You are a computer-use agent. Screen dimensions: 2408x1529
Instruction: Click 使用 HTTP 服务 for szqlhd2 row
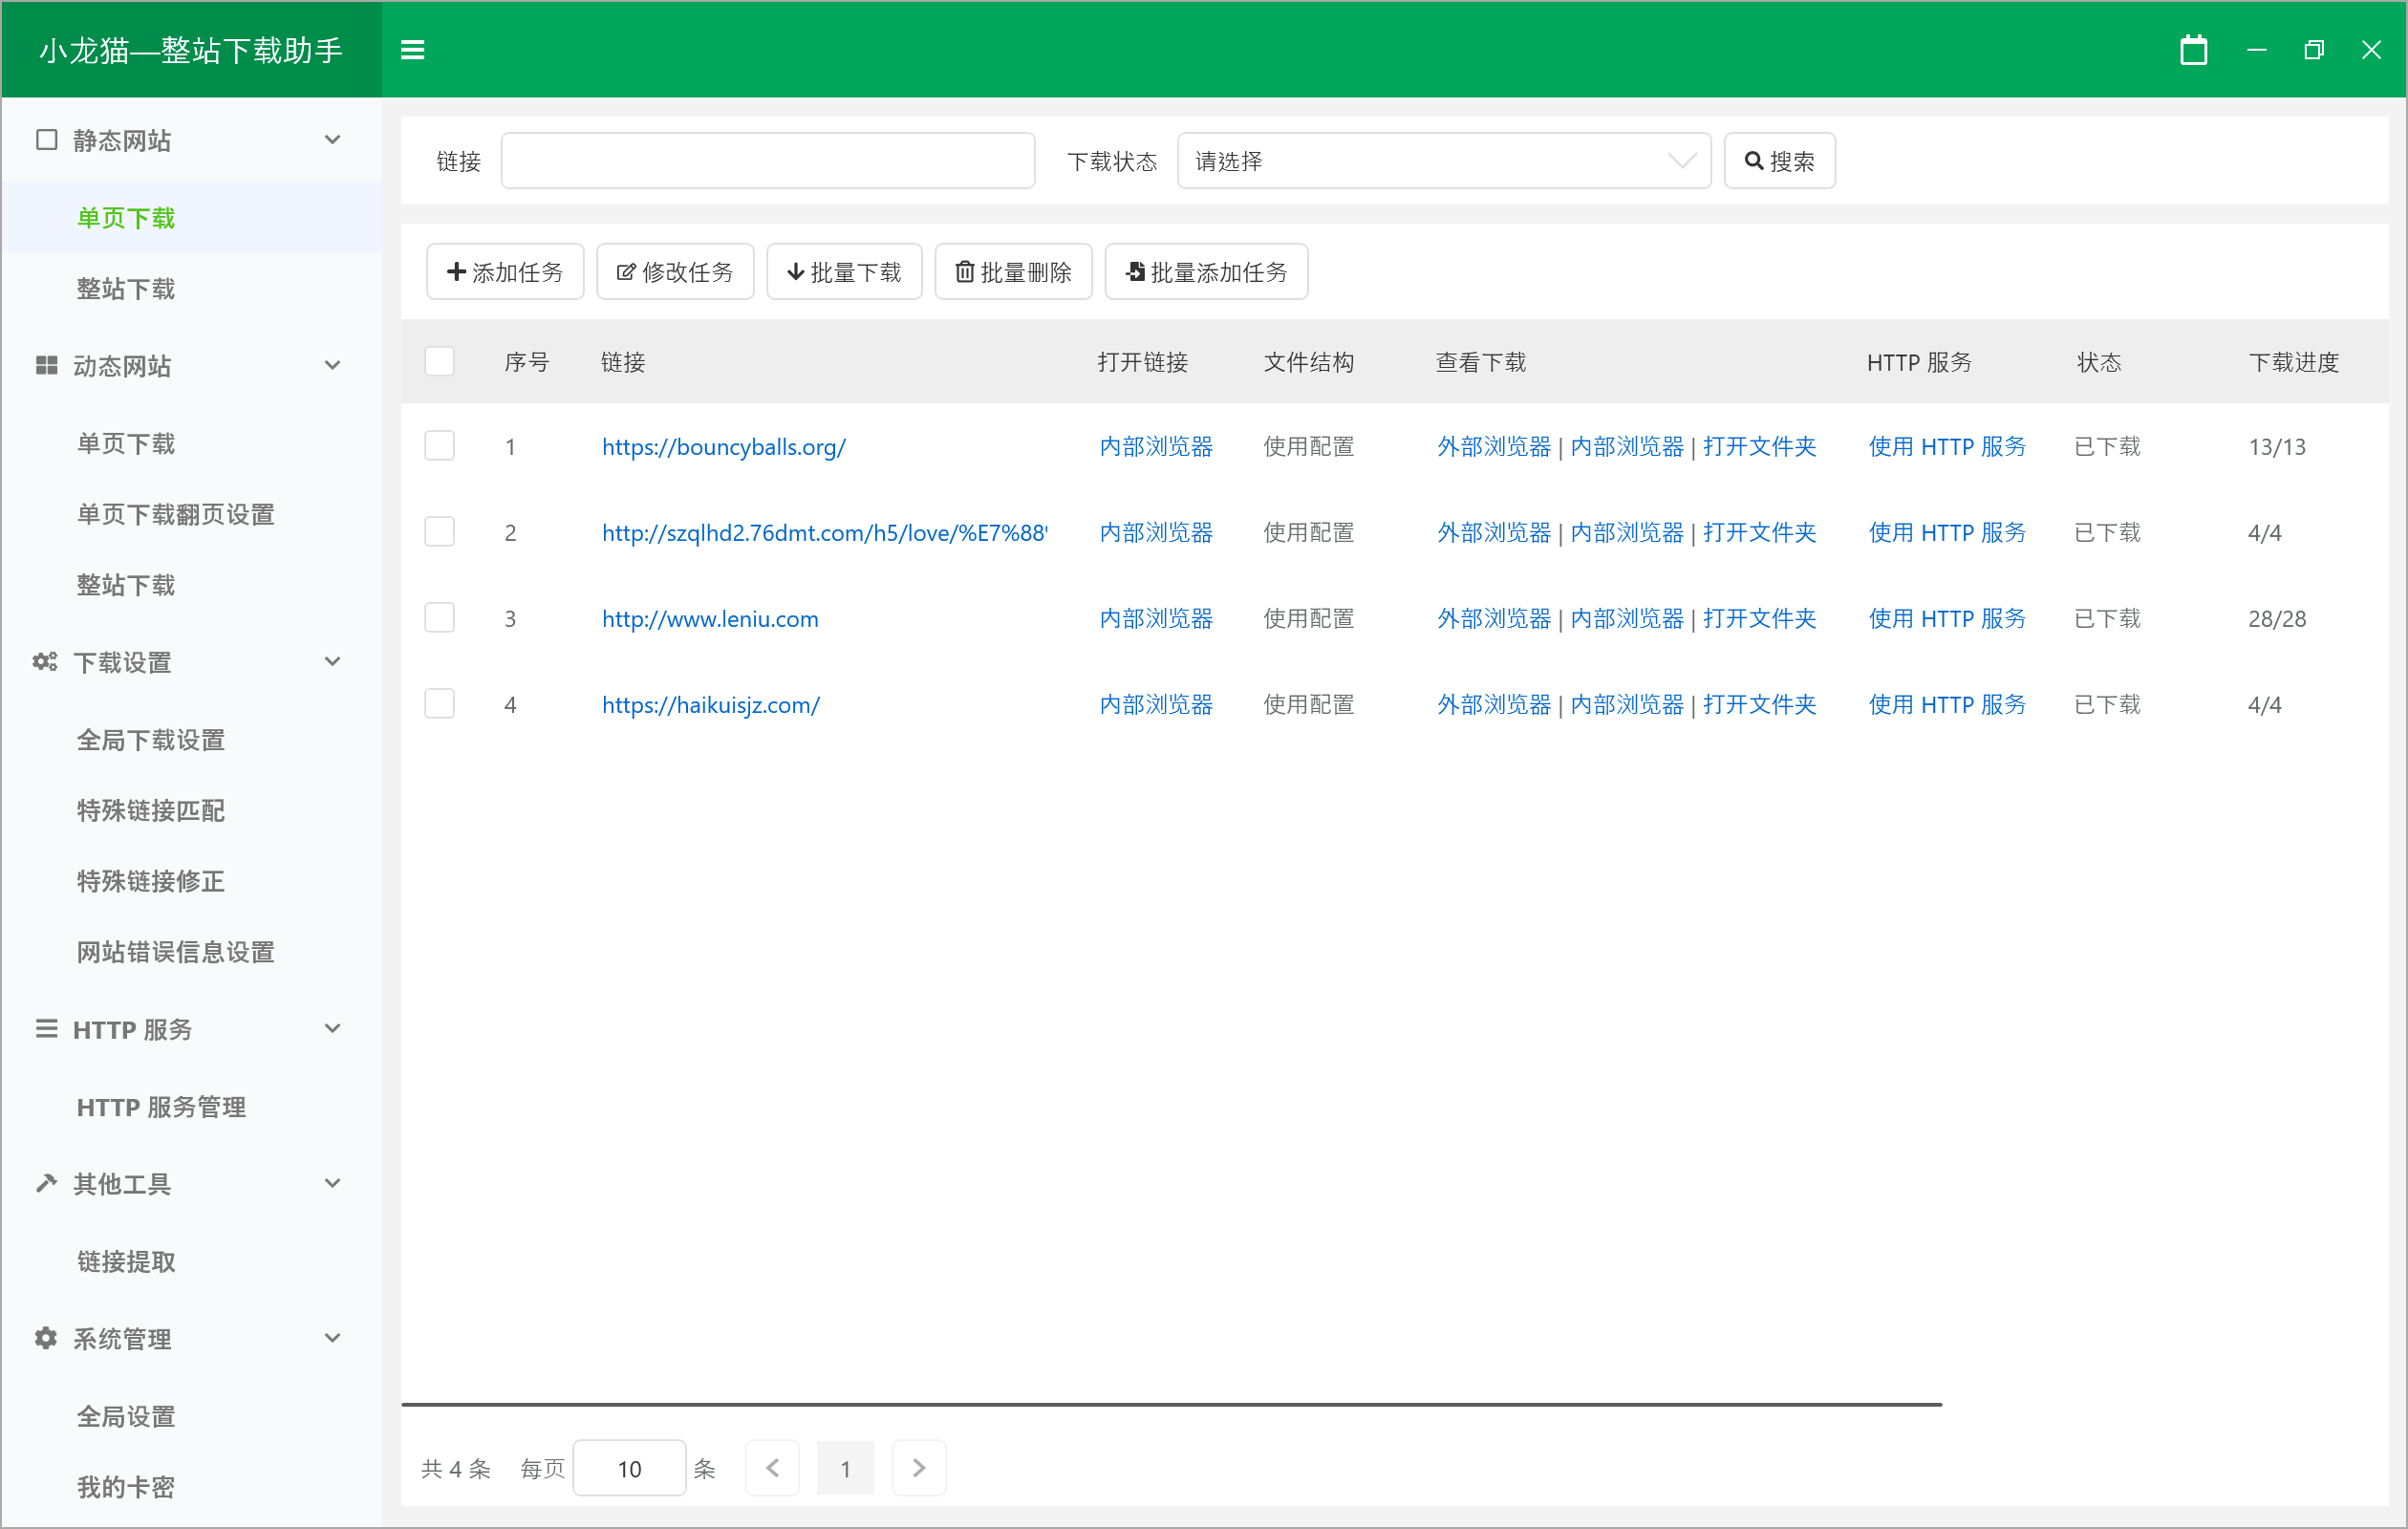[1947, 533]
